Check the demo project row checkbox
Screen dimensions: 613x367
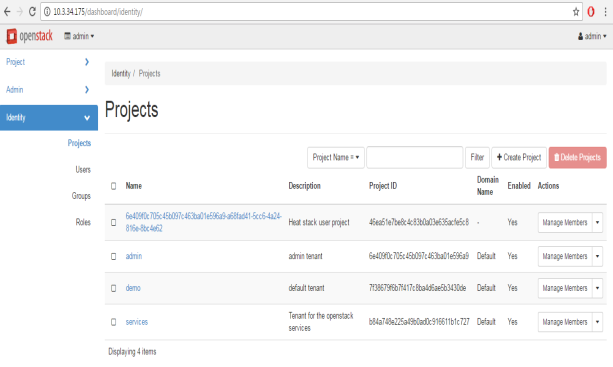click(113, 288)
